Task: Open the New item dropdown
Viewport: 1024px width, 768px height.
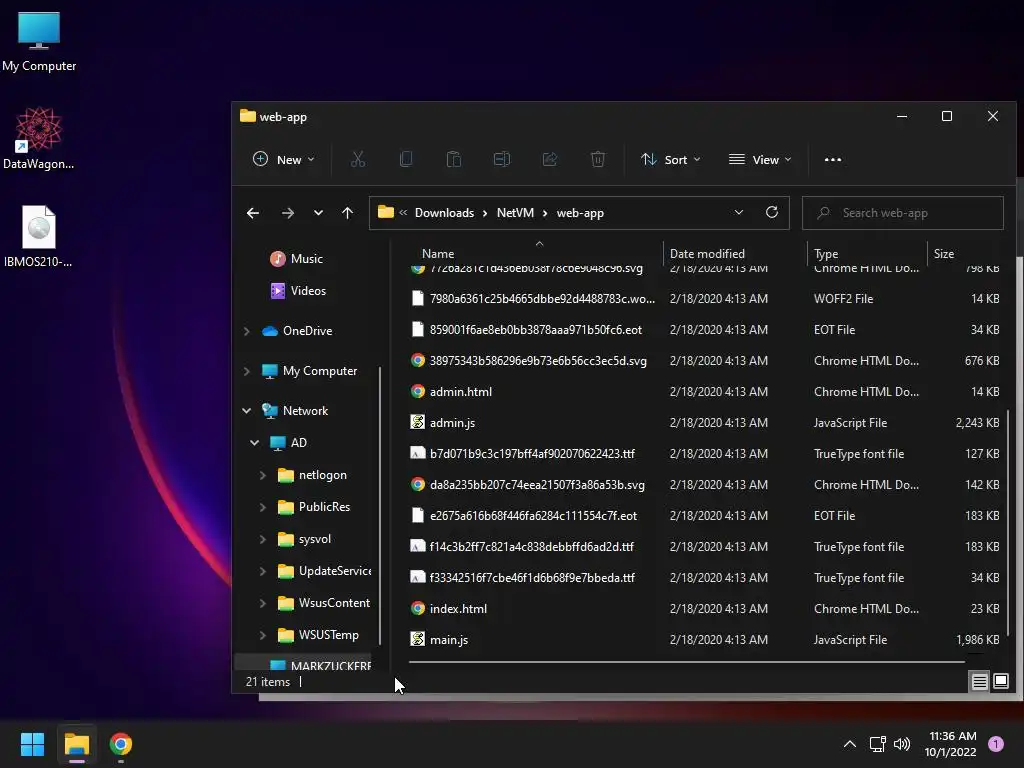Action: tap(284, 159)
